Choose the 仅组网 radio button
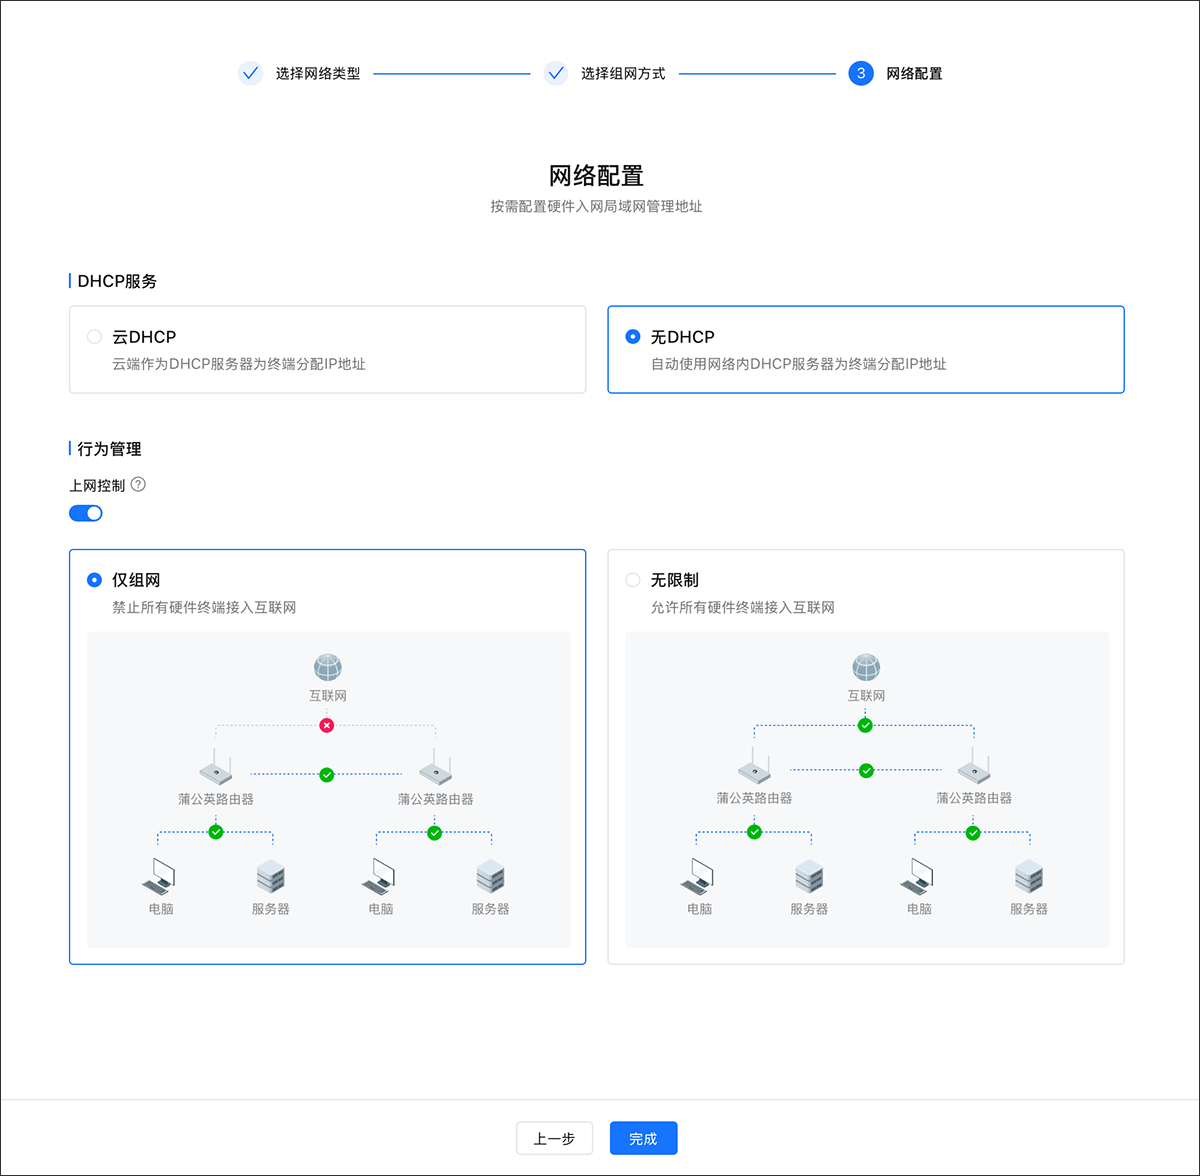This screenshot has width=1200, height=1176. click(x=95, y=580)
